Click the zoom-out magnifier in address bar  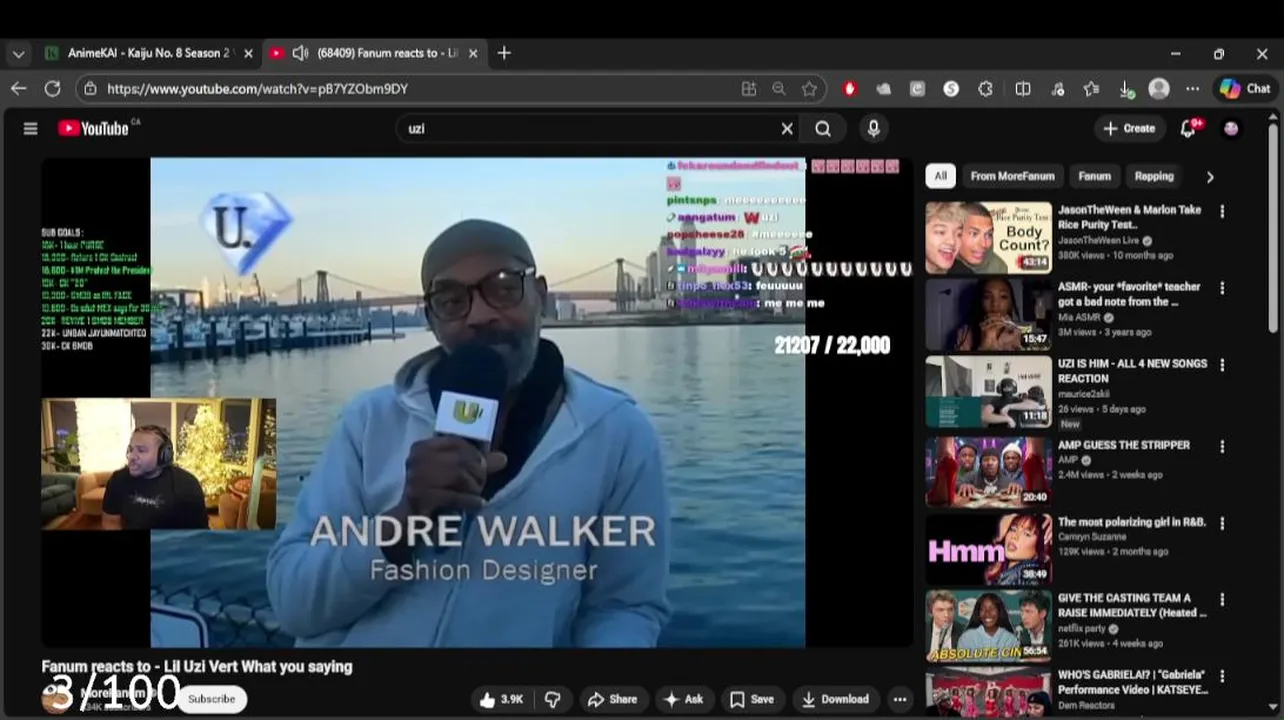click(779, 89)
